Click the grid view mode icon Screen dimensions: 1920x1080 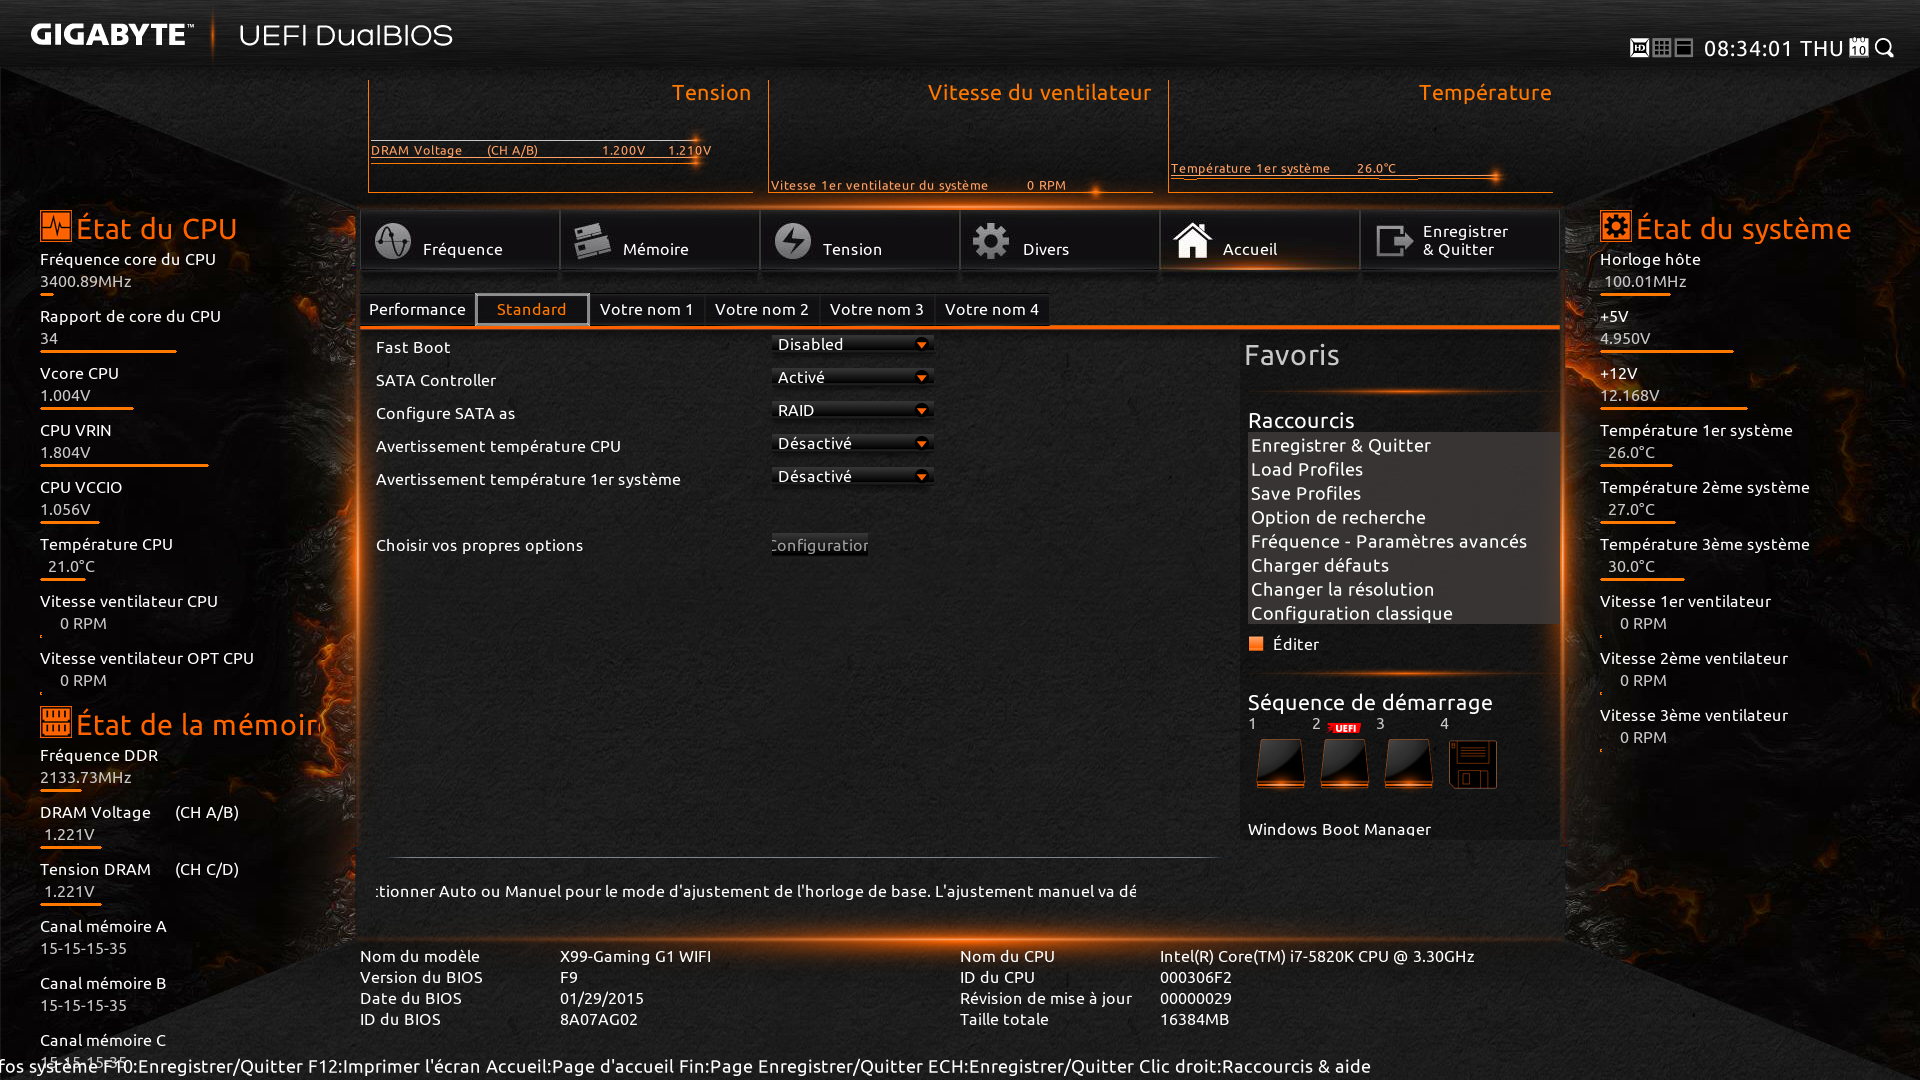tap(1662, 48)
